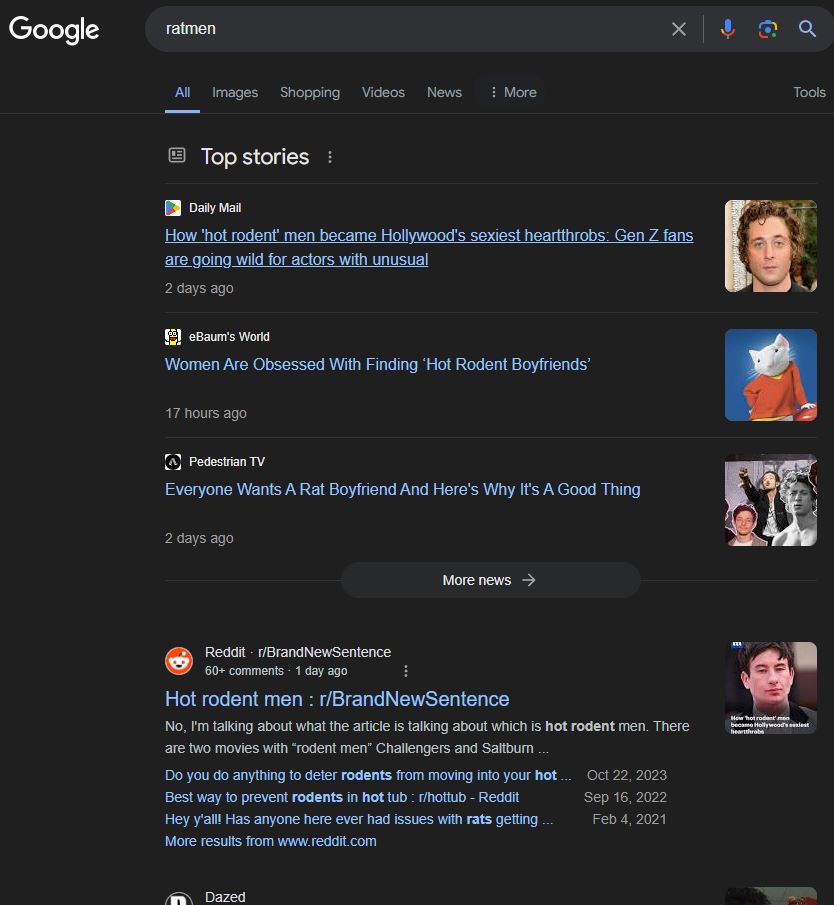The height and width of the screenshot is (905, 834).
Task: Click the eBaum's World source name
Action: 229,336
